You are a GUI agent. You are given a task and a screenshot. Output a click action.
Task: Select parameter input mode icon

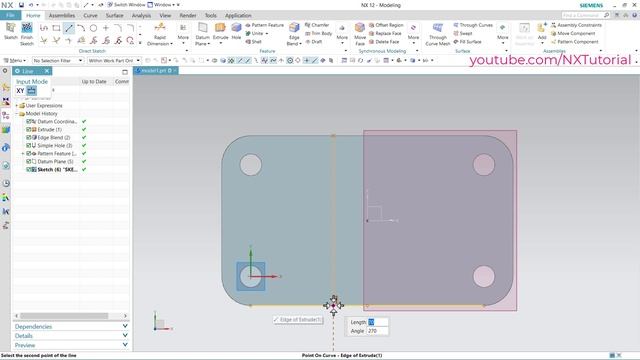(x=31, y=91)
